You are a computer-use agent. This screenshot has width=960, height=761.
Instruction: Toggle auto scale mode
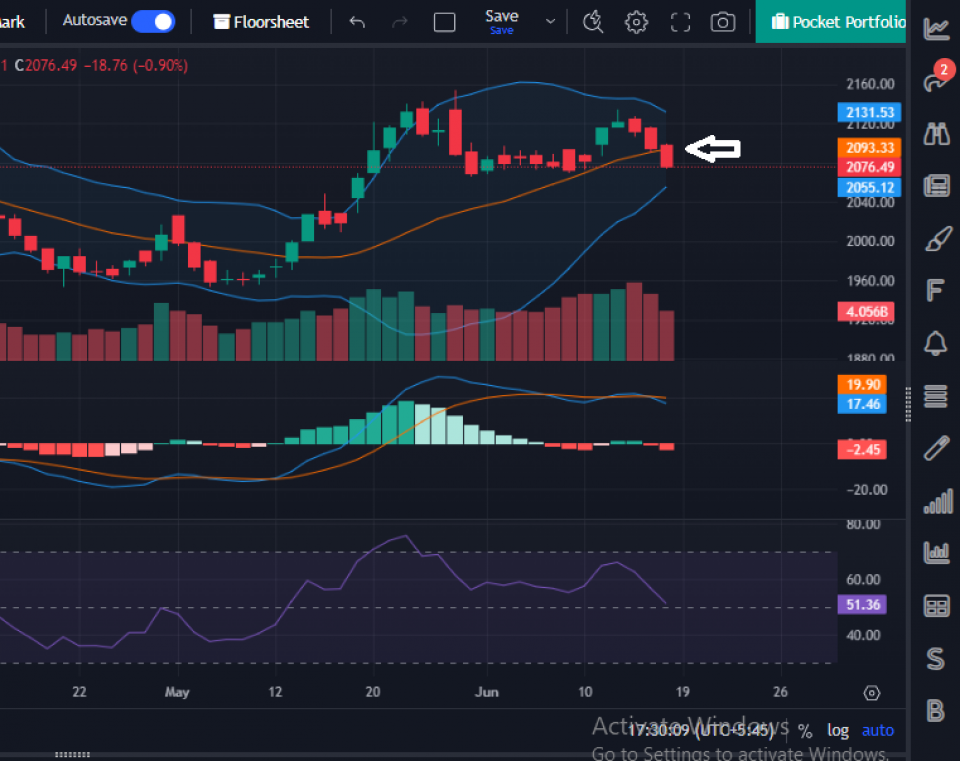878,731
